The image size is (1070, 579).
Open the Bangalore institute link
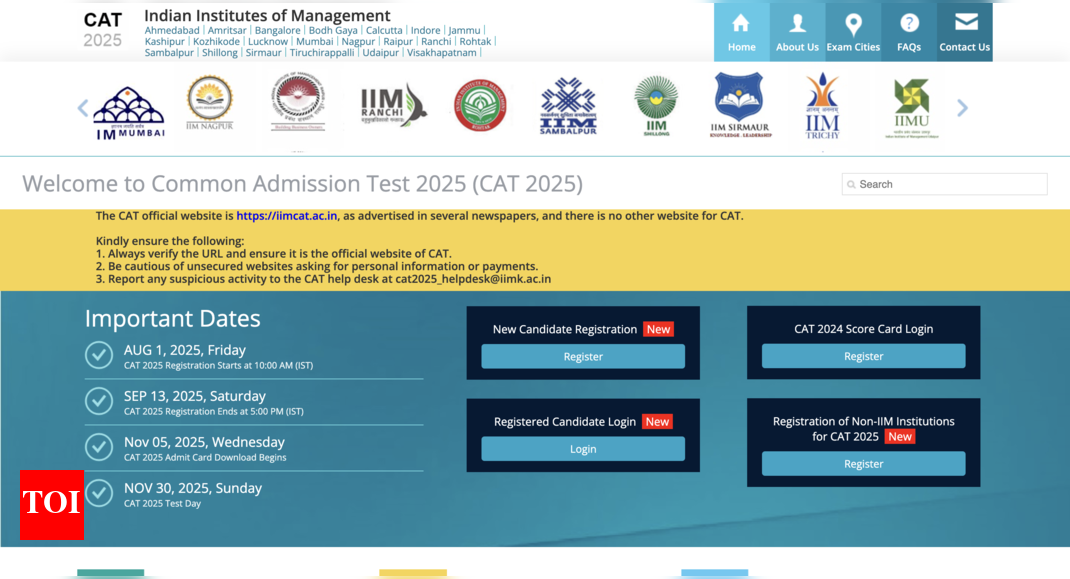pos(278,30)
